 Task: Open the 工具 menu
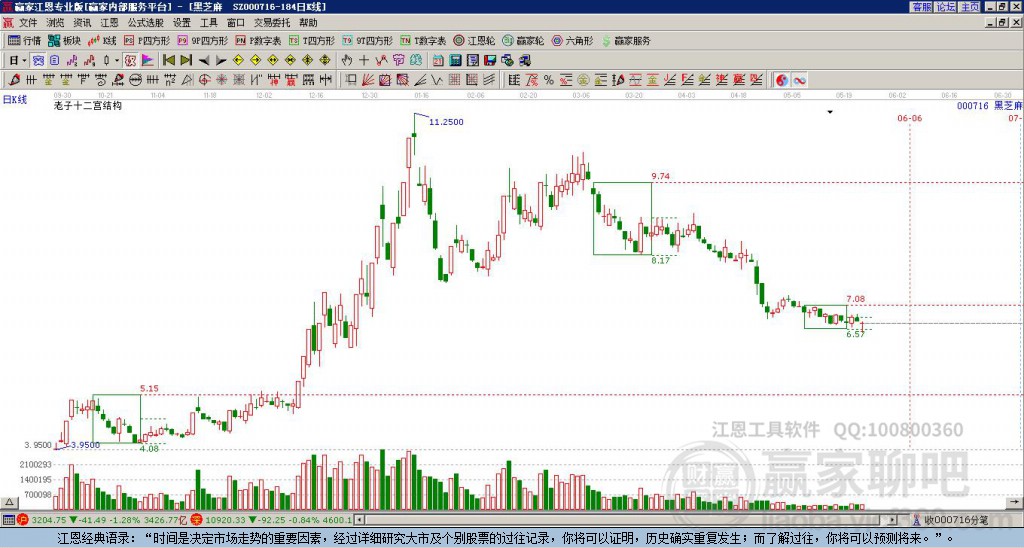tap(208, 23)
